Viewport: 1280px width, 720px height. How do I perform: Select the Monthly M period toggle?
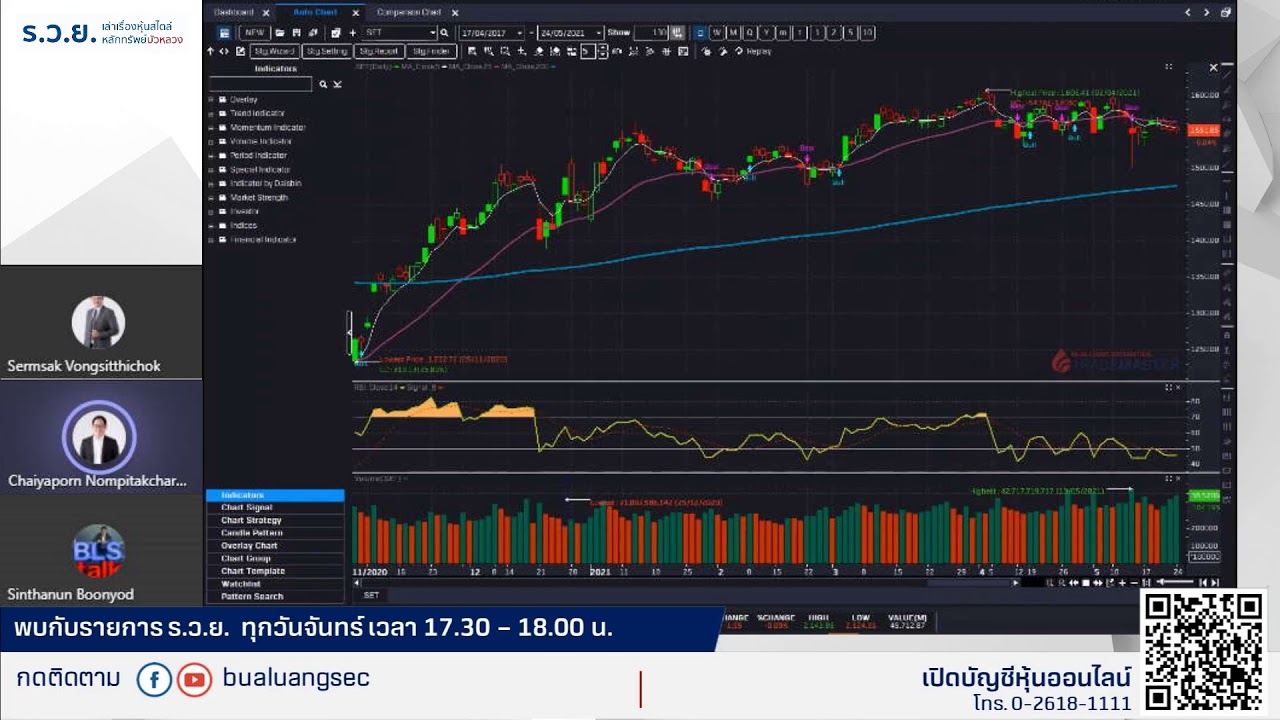733,32
